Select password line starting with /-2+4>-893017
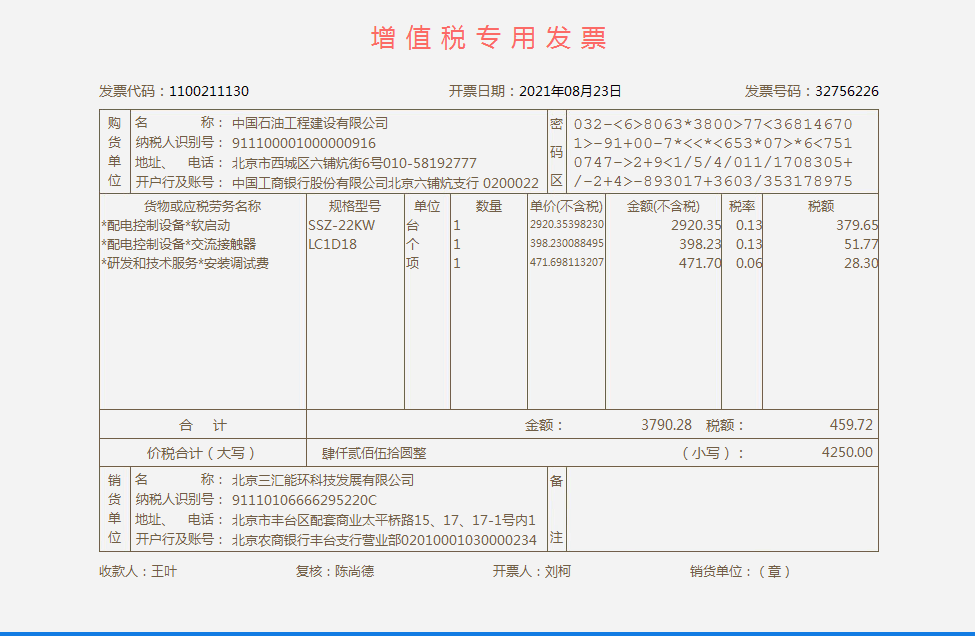This screenshot has height=636, width=975. pyautogui.click(x=713, y=182)
